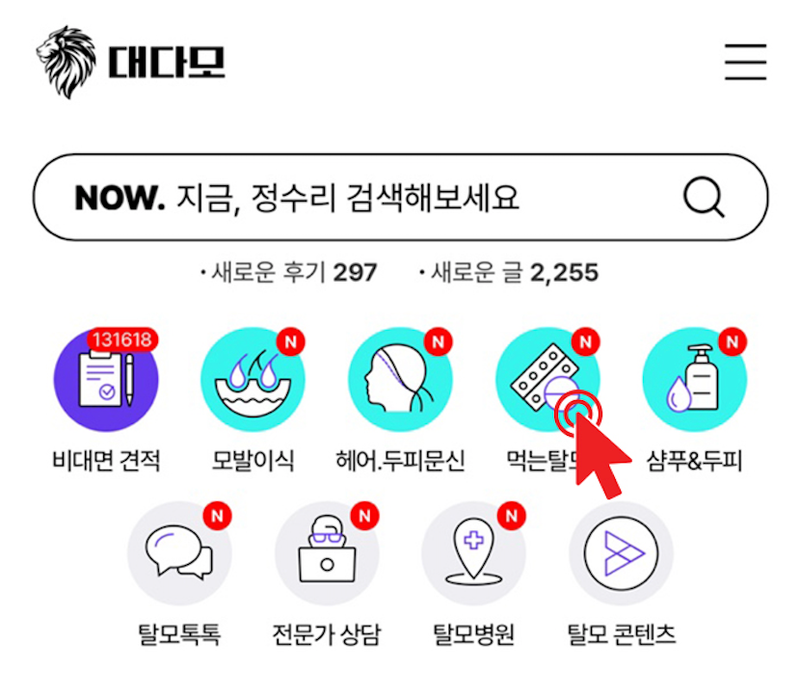Viewport: 800px width, 675px height.
Task: Click the 모발이식 text label
Action: (x=253, y=461)
